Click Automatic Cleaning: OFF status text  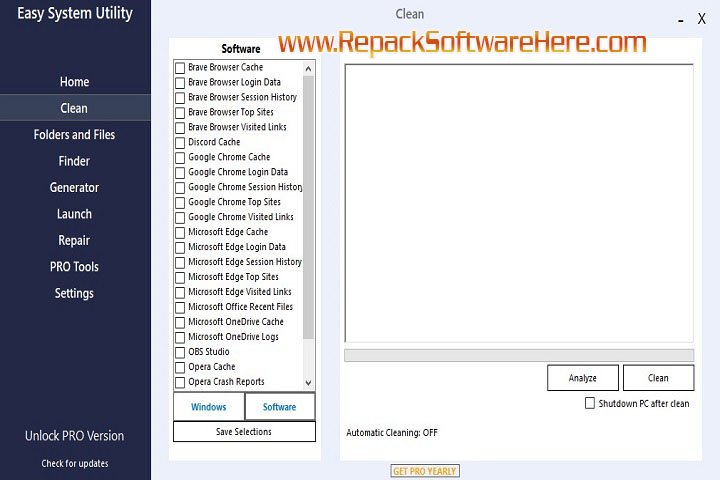[392, 433]
